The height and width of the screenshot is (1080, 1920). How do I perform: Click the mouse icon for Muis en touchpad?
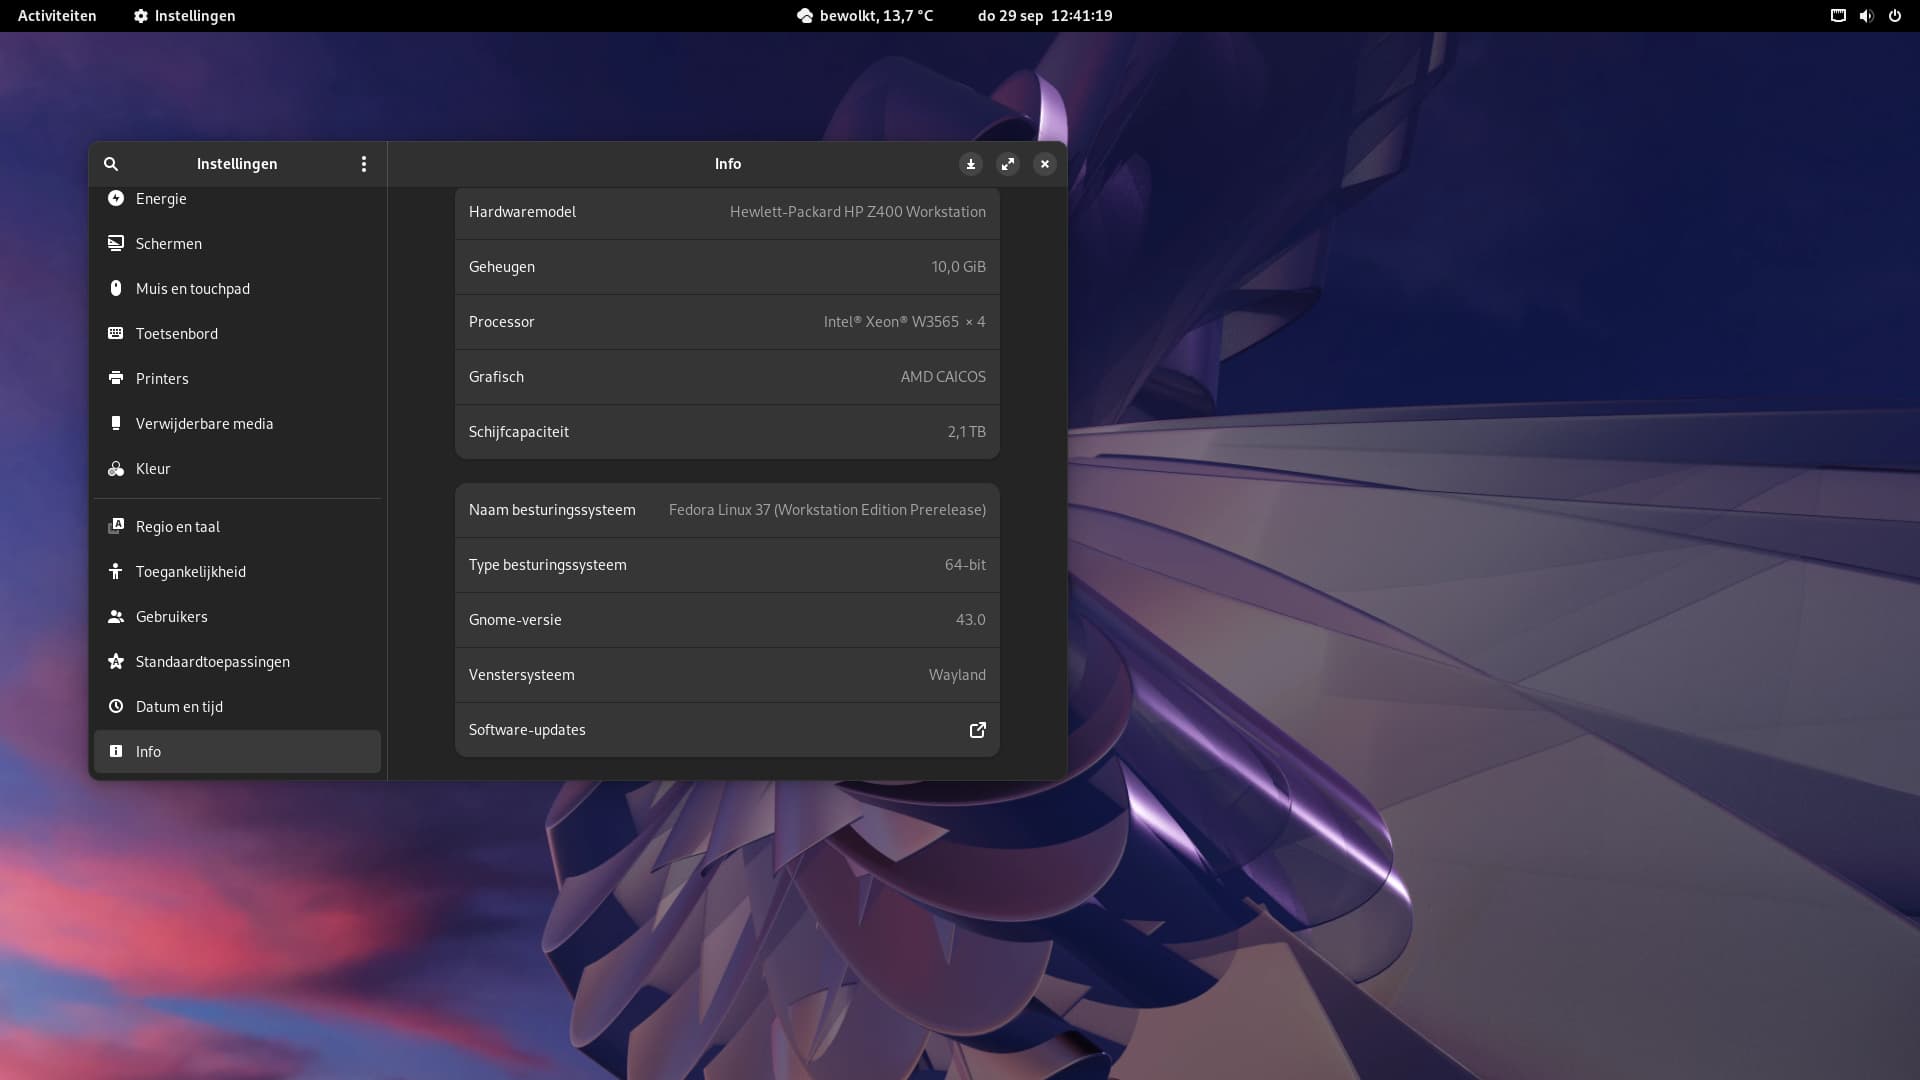[x=116, y=288]
